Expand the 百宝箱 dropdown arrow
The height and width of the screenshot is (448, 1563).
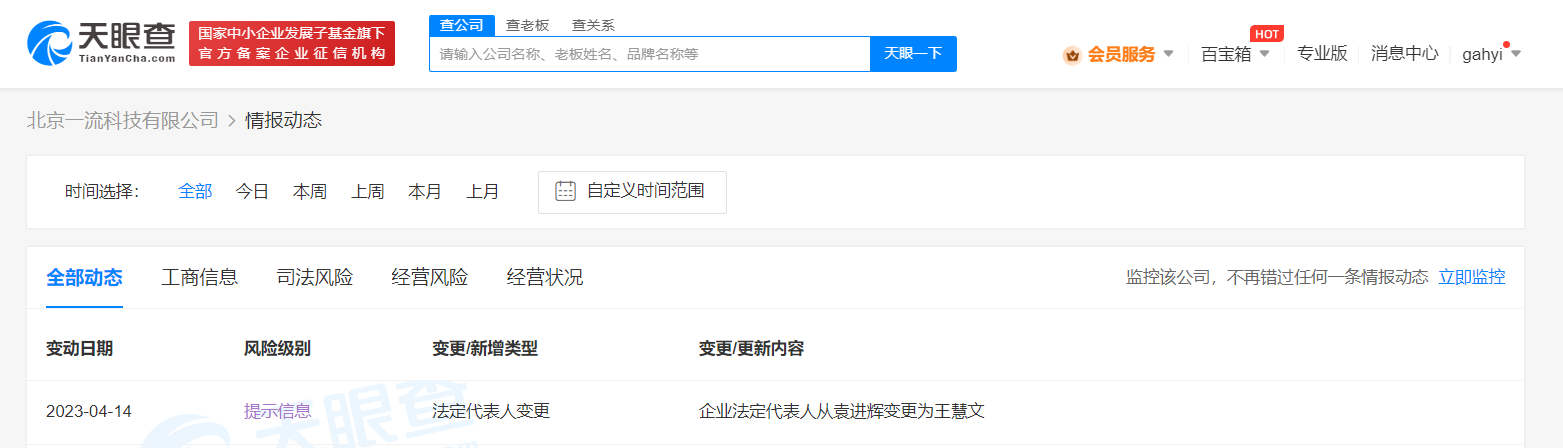(1264, 54)
